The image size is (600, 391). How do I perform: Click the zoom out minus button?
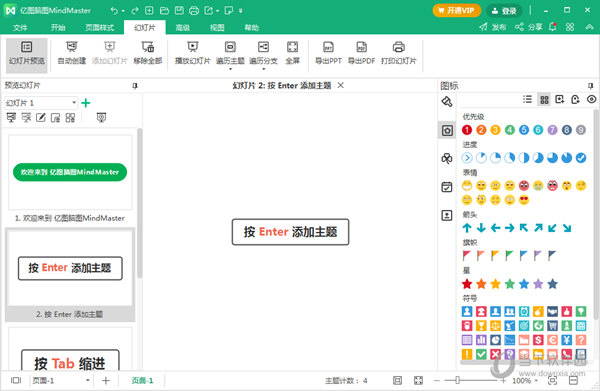click(437, 380)
